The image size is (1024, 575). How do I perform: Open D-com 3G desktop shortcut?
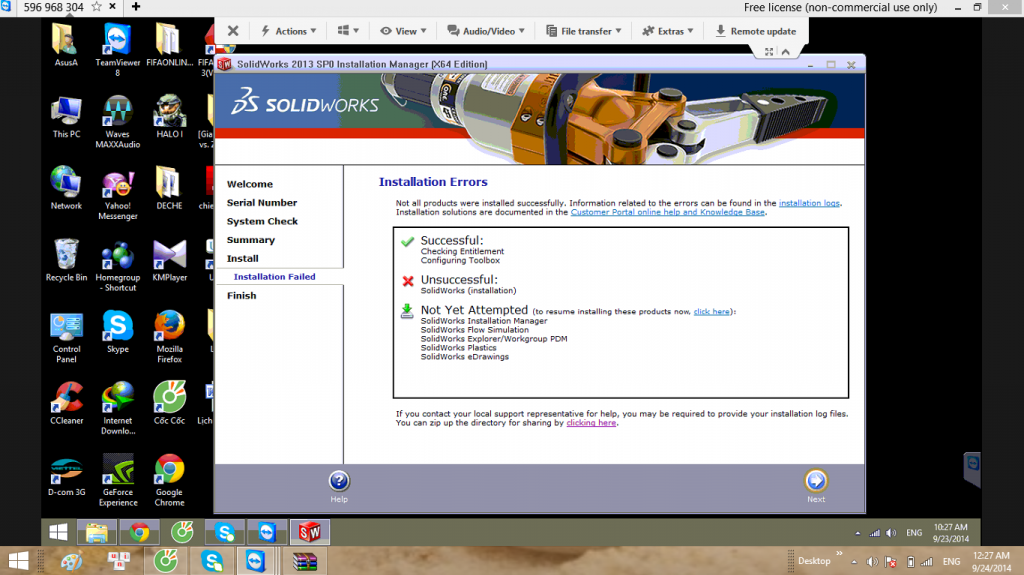click(x=67, y=475)
